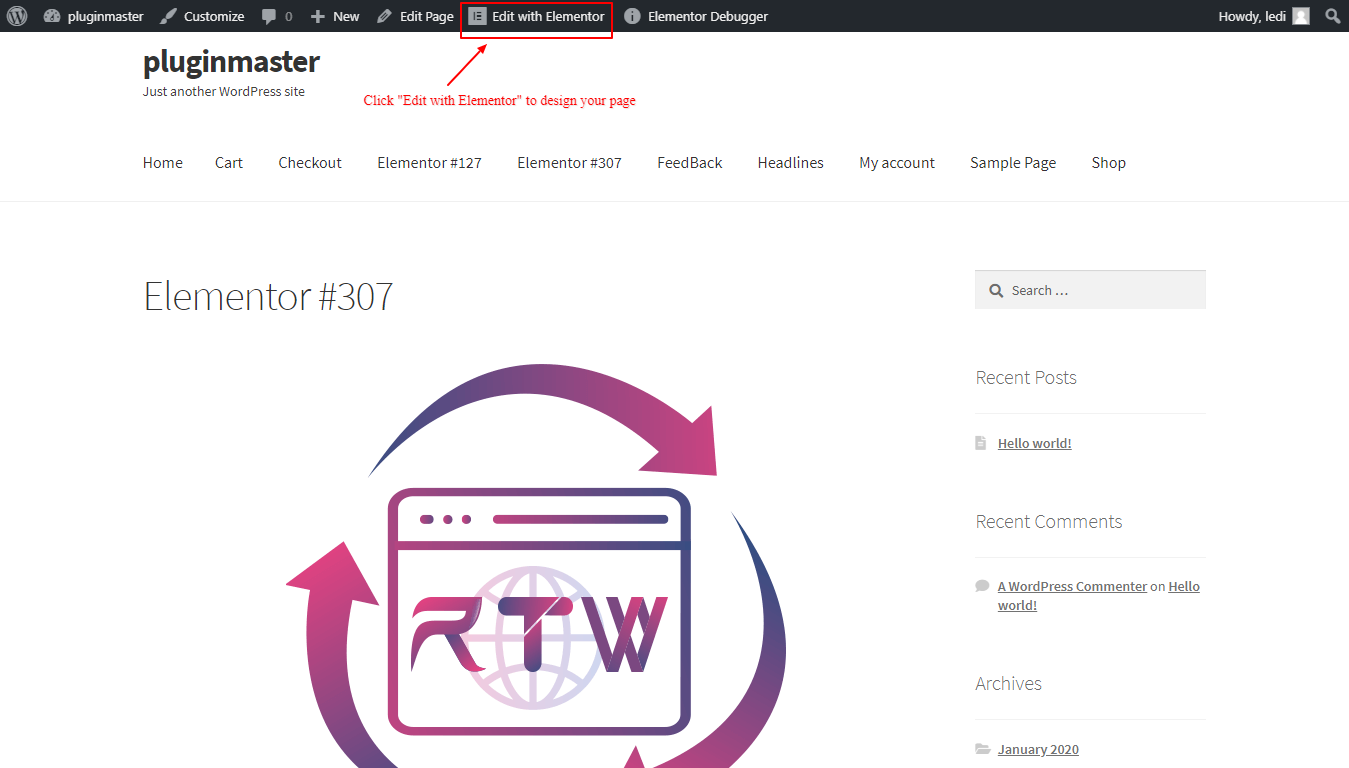Click comment bubble icon in Recent Comments
Image resolution: width=1349 pixels, height=768 pixels.
coord(982,586)
